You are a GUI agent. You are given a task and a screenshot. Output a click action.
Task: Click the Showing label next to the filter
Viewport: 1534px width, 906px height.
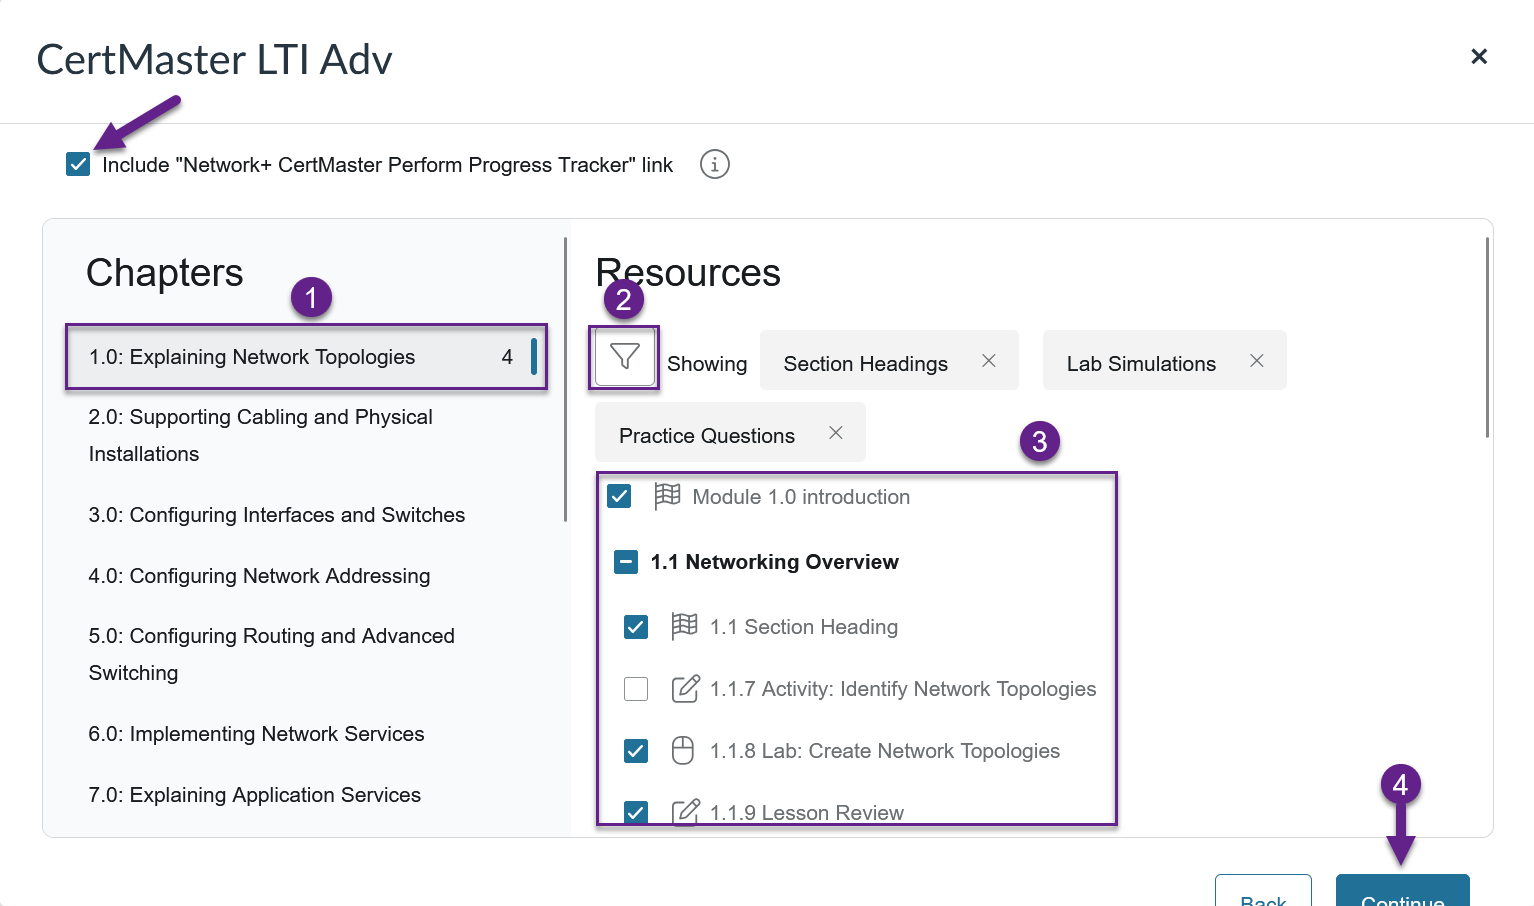tap(707, 364)
